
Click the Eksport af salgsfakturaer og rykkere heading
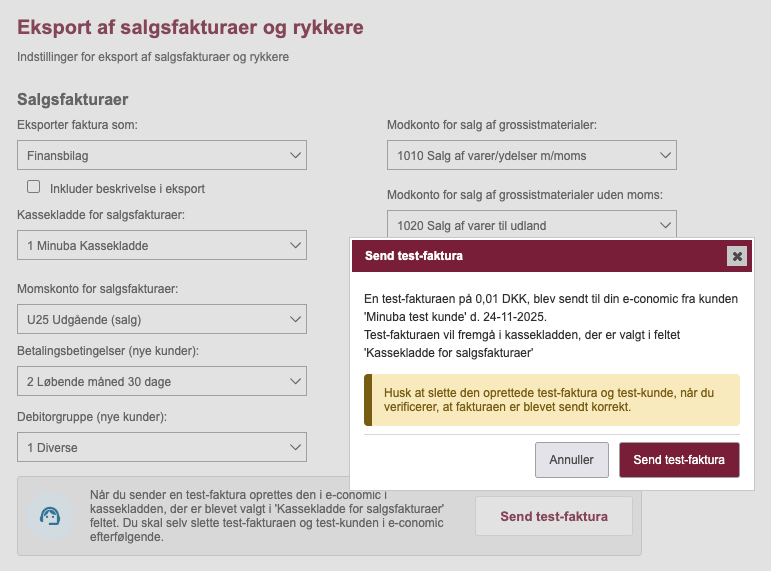(x=190, y=27)
